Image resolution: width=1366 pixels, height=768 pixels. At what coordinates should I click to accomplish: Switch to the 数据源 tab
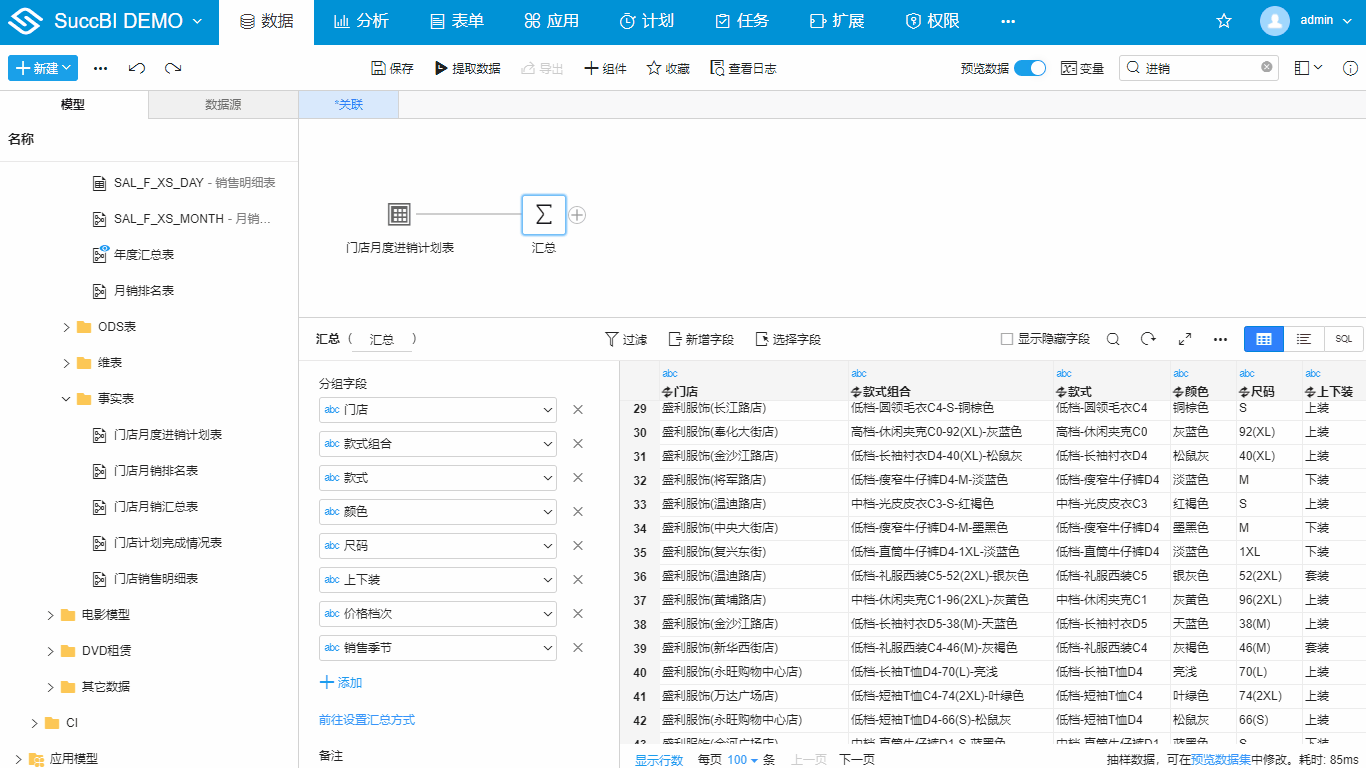click(x=222, y=103)
